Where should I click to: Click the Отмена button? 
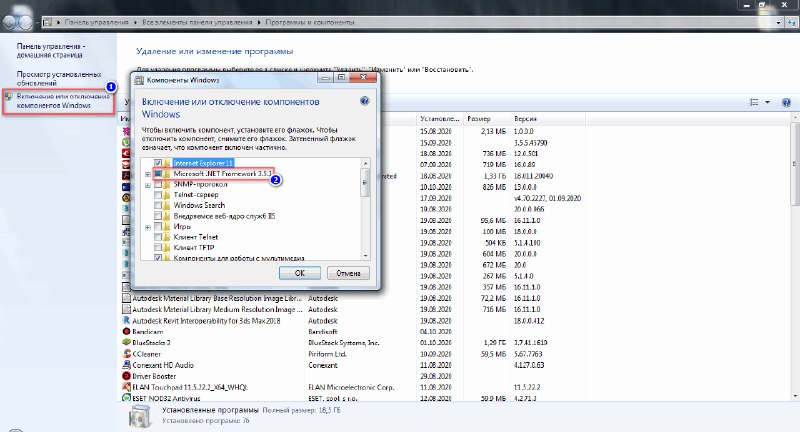(348, 273)
